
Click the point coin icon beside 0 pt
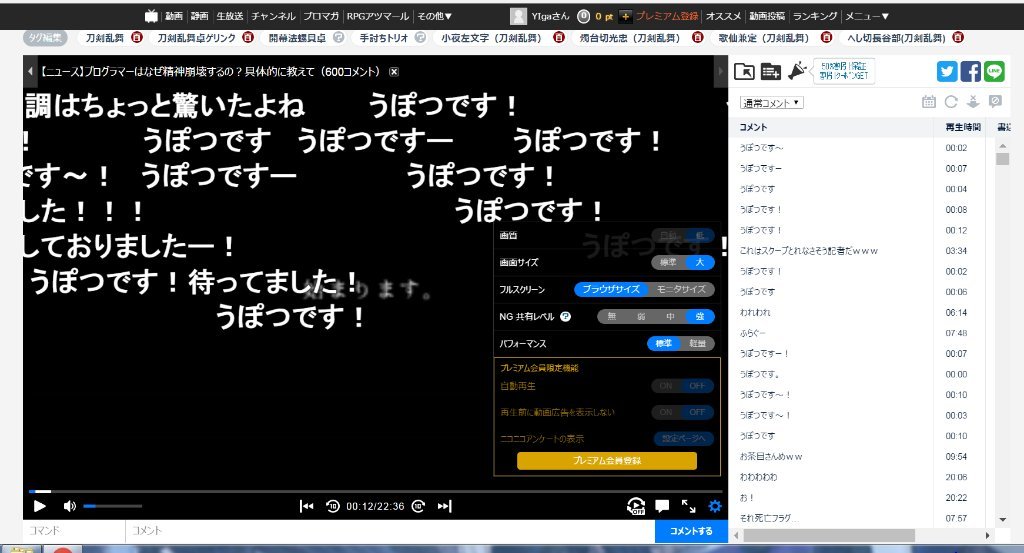pyautogui.click(x=584, y=16)
